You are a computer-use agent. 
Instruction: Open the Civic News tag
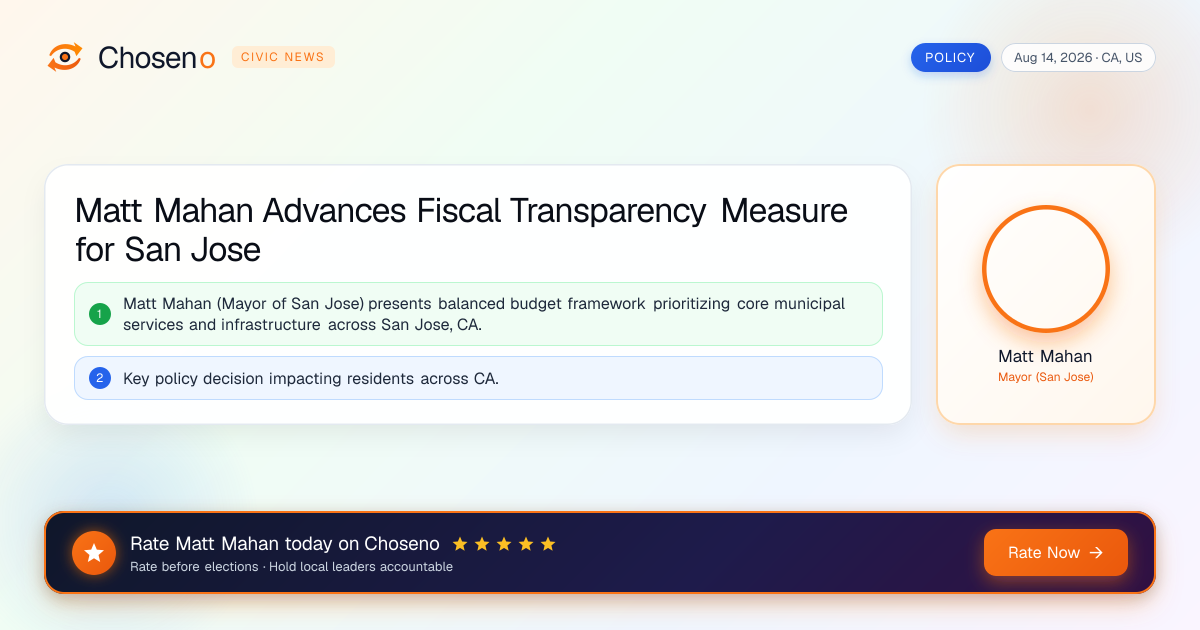point(283,57)
